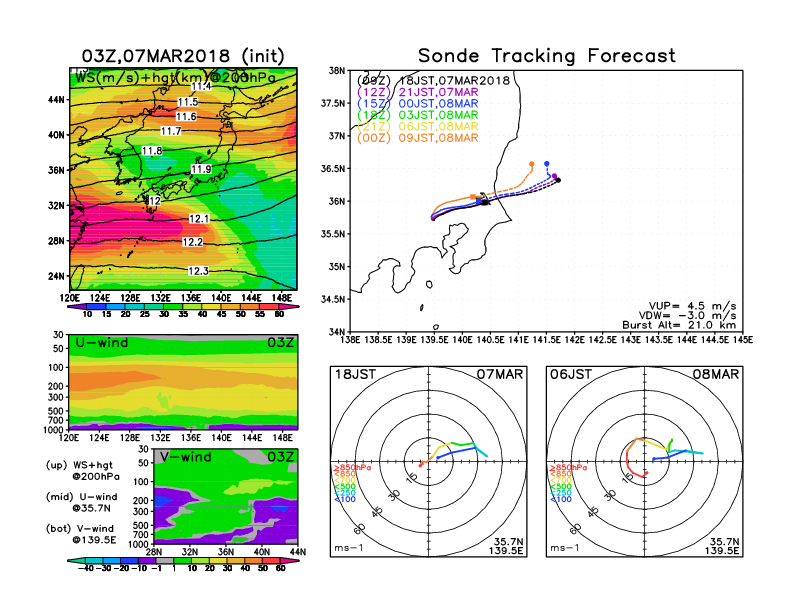Click the 11.6 height contour label
This screenshot has height=612, width=792.
point(186,117)
